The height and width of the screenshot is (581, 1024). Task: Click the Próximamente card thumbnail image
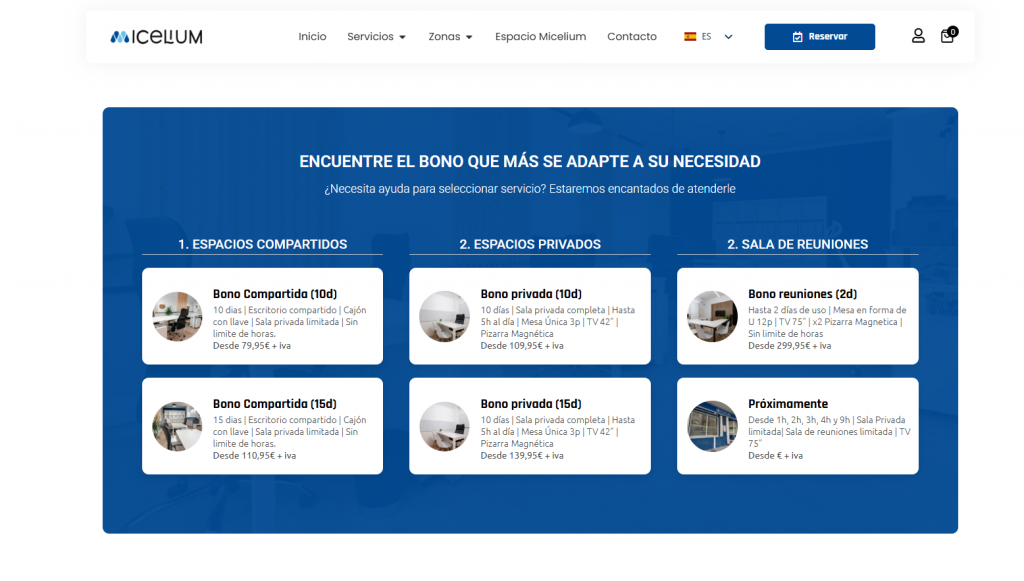point(712,426)
